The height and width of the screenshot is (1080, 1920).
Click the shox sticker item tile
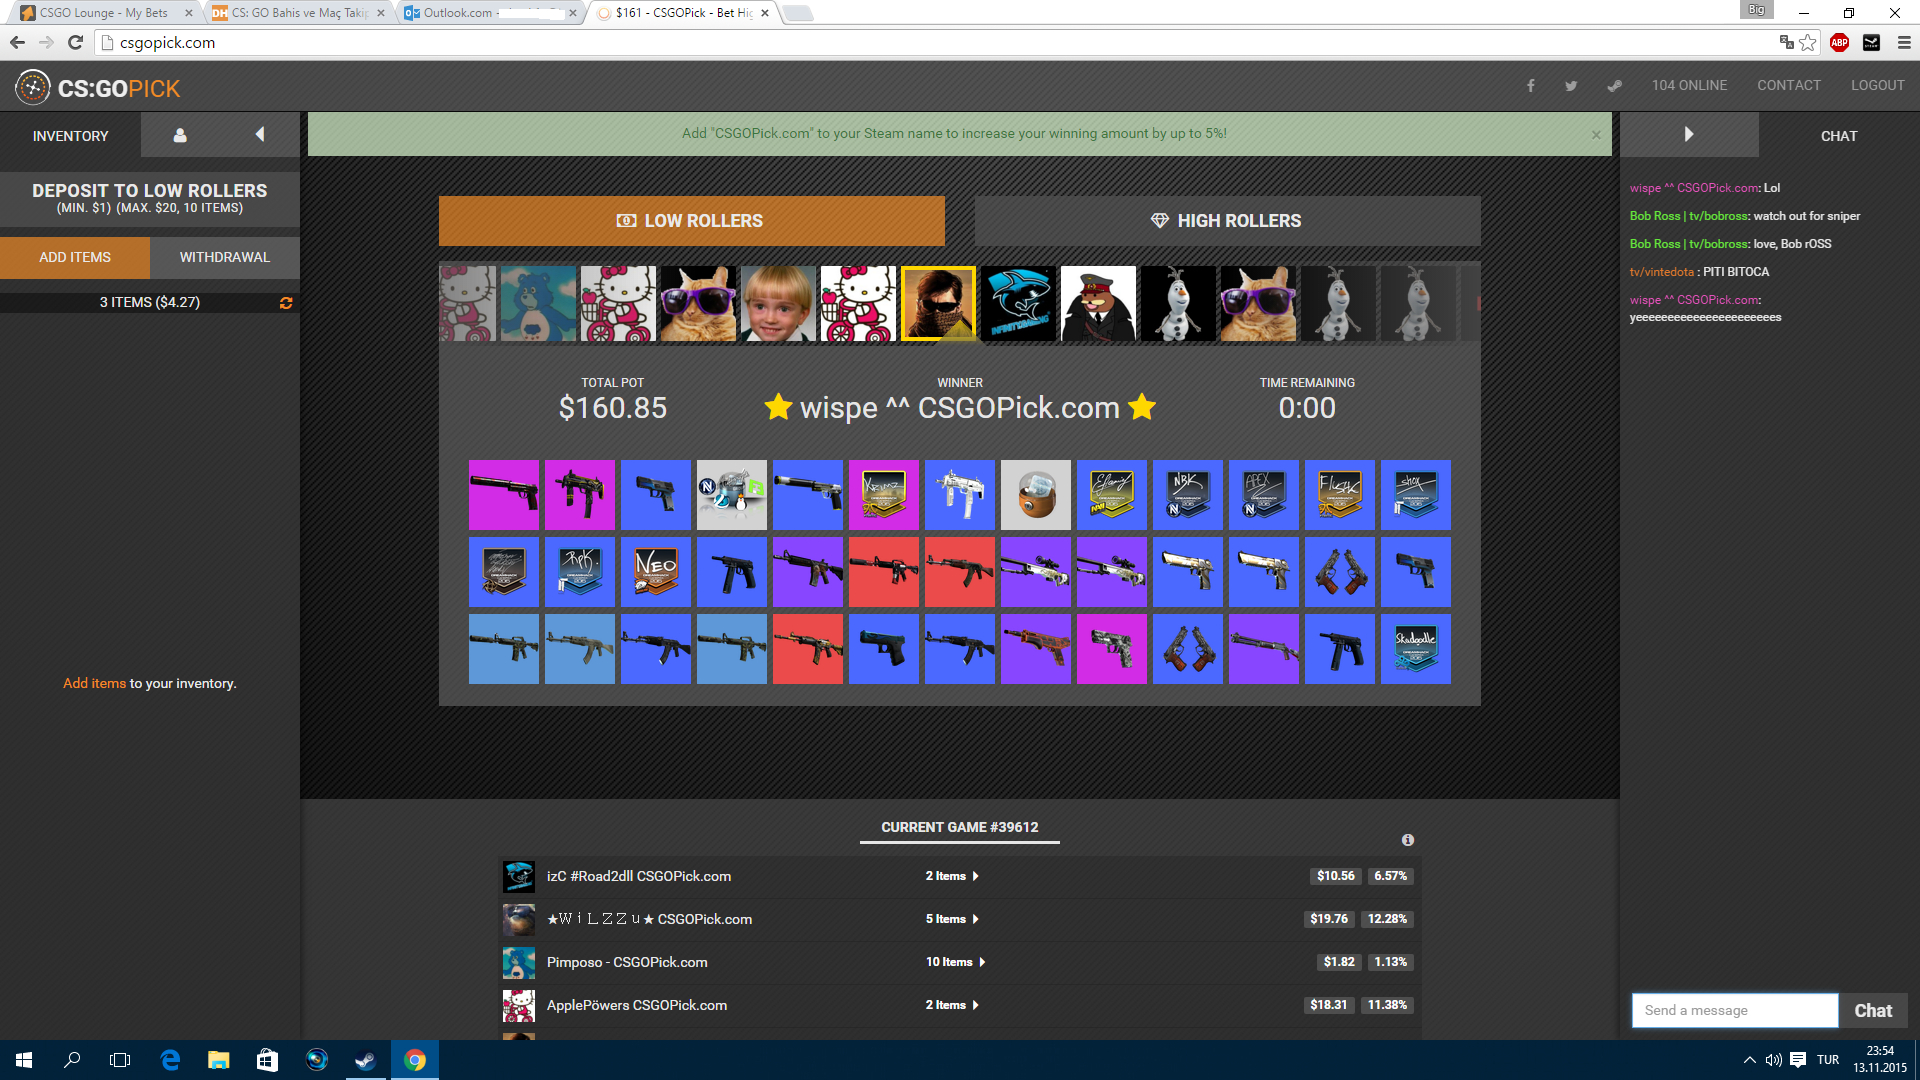(x=1416, y=495)
